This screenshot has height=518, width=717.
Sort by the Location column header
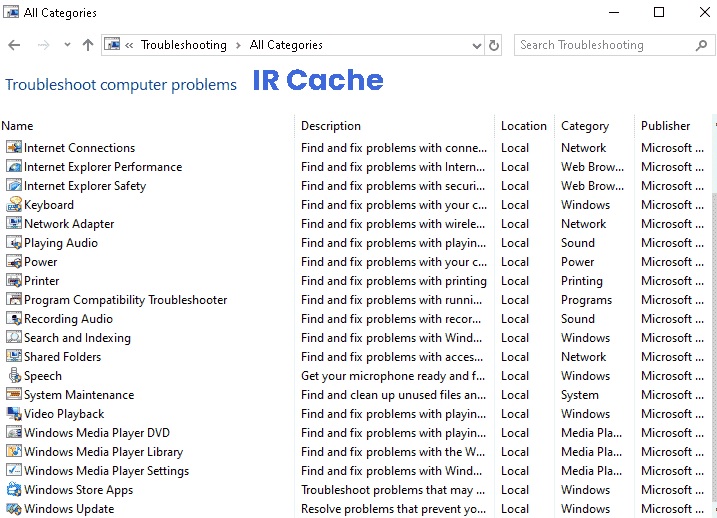coord(524,126)
